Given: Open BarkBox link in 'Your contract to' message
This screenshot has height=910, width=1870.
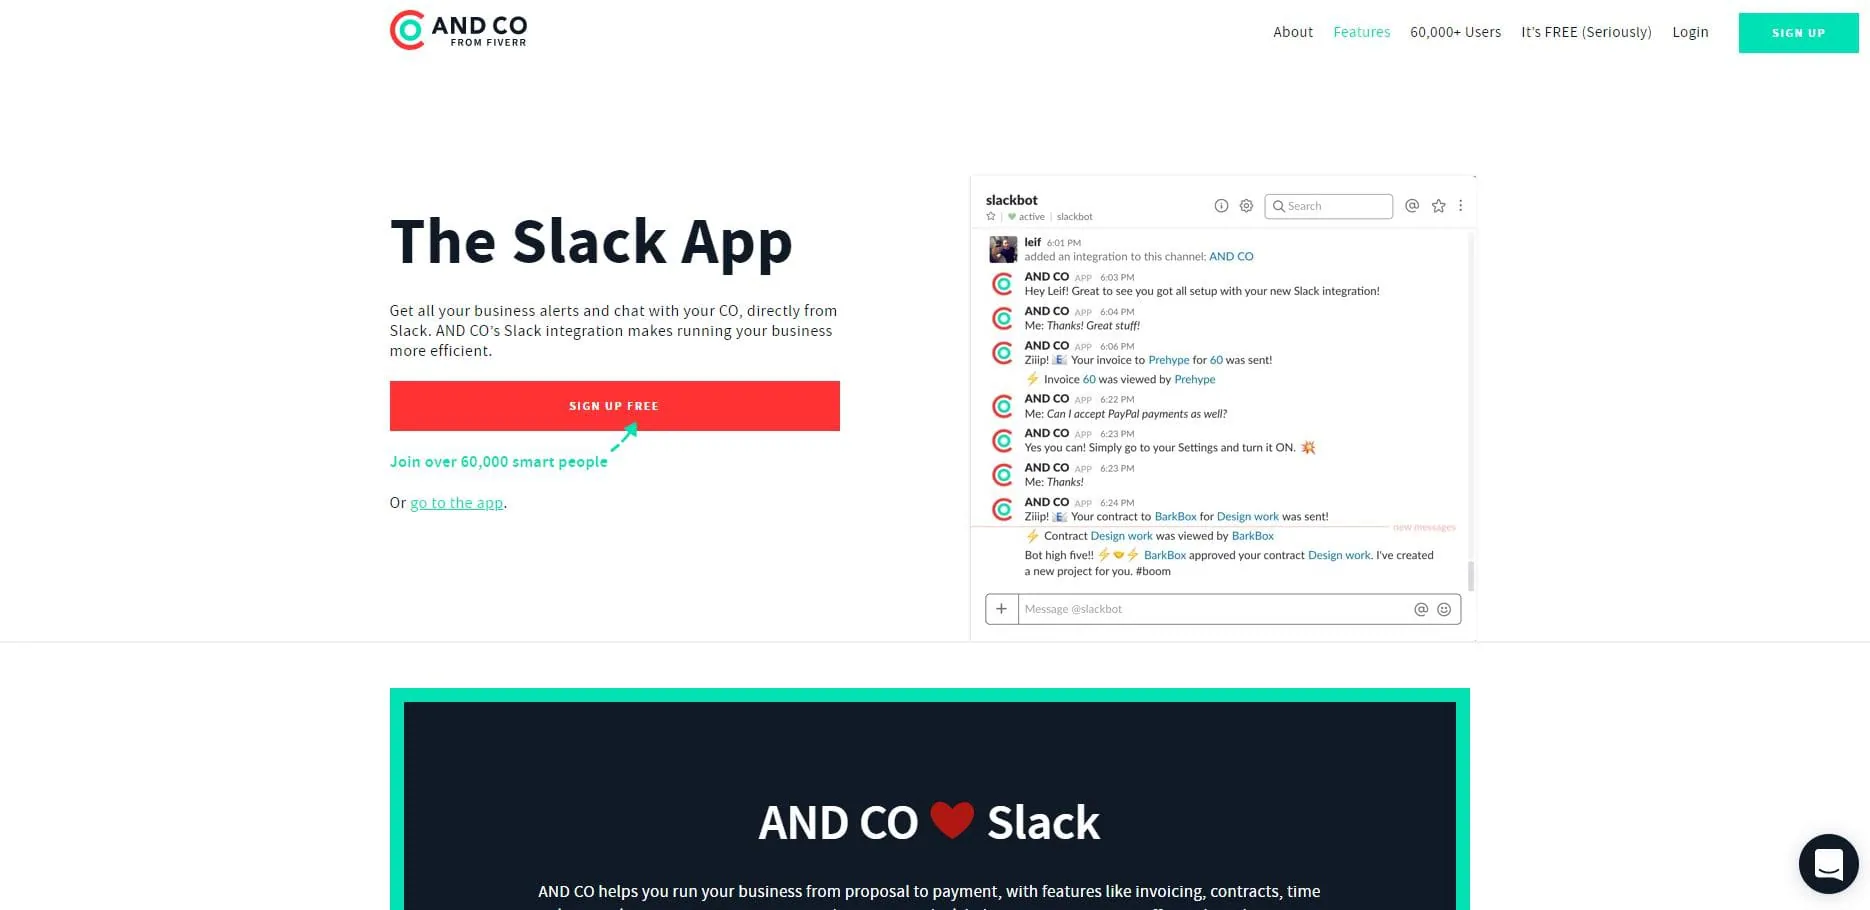Looking at the screenshot, I should pos(1175,517).
